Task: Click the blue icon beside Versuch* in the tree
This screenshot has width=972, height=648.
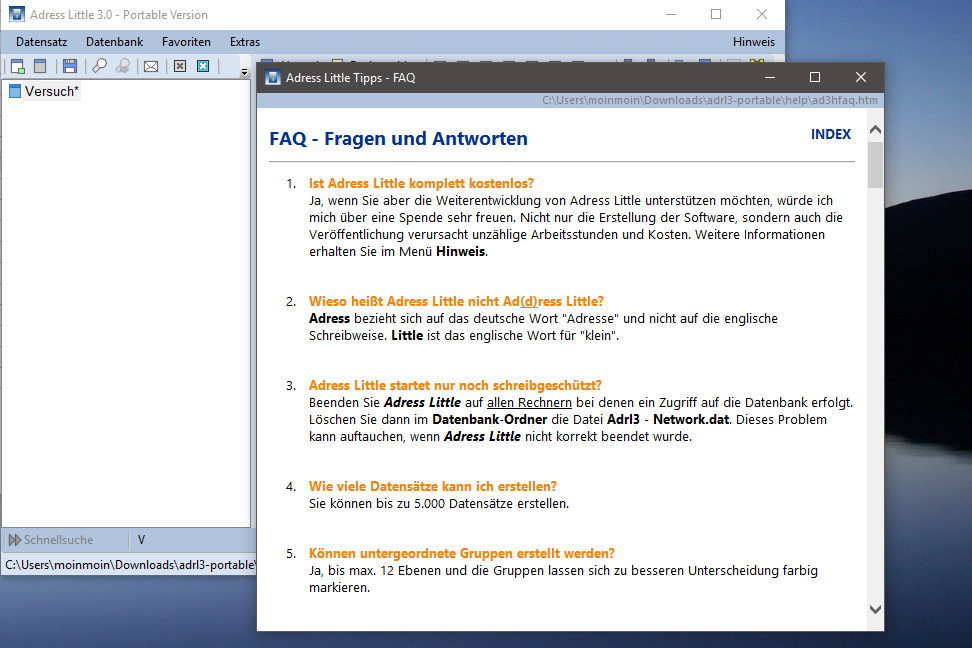Action: pyautogui.click(x=15, y=92)
